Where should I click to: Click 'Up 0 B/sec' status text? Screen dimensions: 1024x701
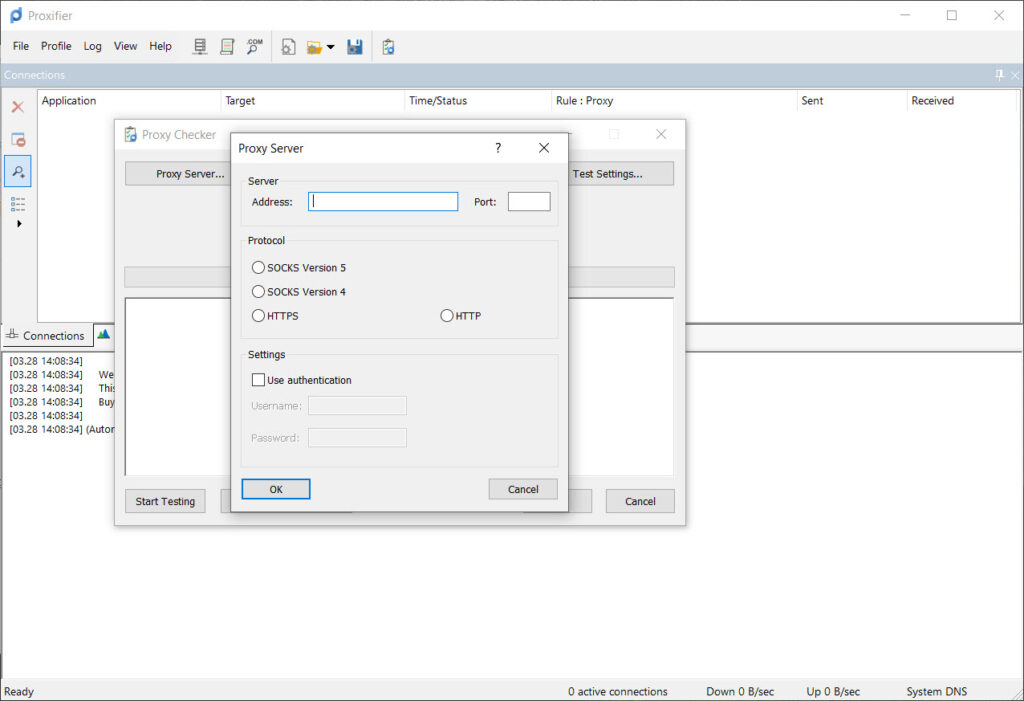tap(833, 691)
